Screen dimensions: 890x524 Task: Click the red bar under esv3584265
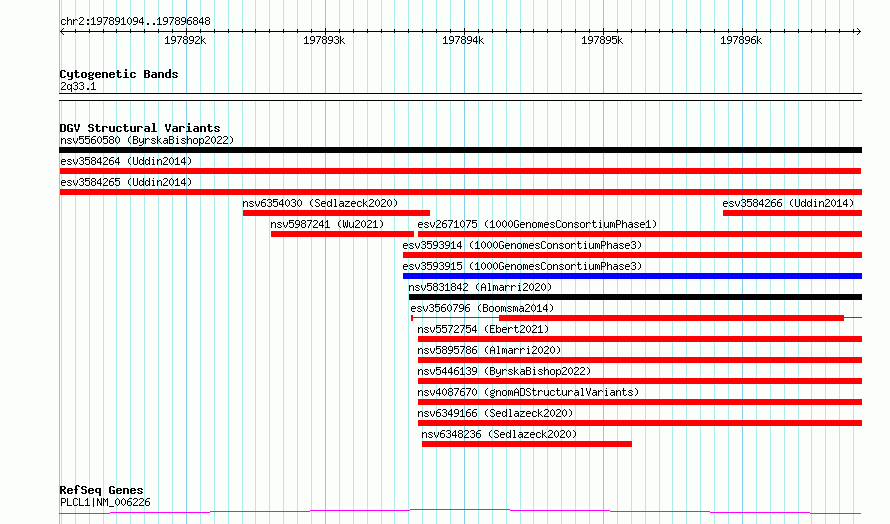click(x=460, y=192)
